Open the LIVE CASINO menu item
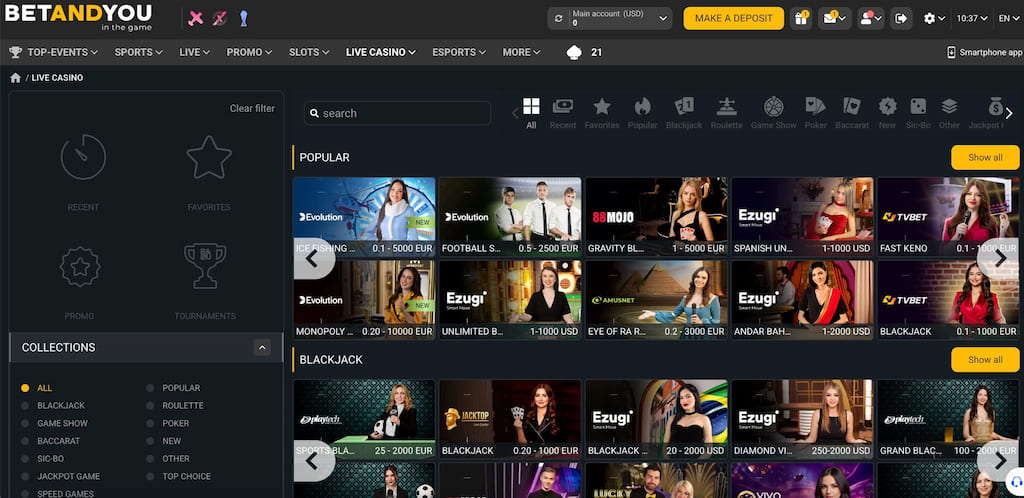Image resolution: width=1024 pixels, height=498 pixels. click(x=381, y=52)
